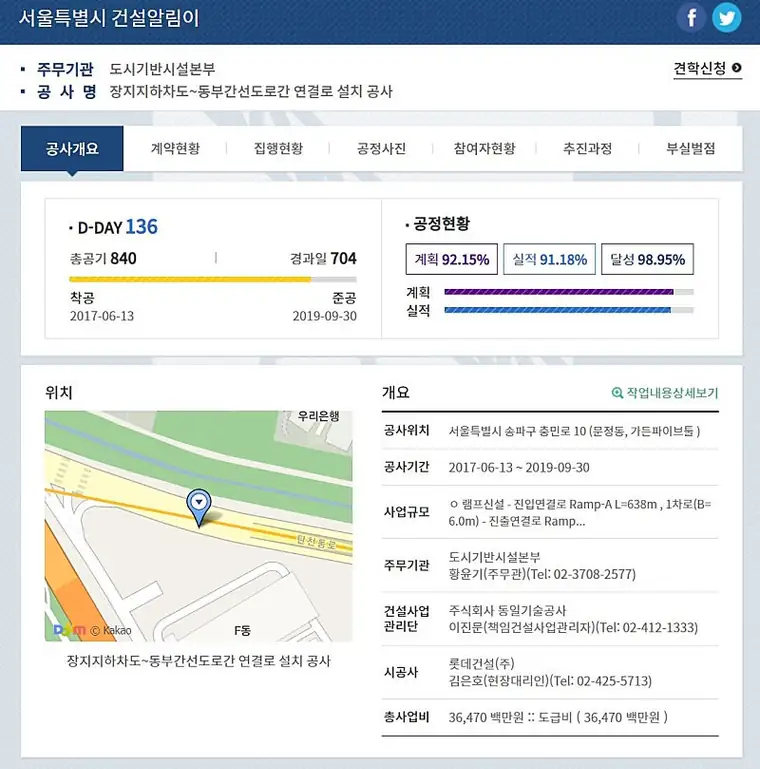Click the 개요 section heading
The width and height of the screenshot is (760, 769).
(x=396, y=392)
